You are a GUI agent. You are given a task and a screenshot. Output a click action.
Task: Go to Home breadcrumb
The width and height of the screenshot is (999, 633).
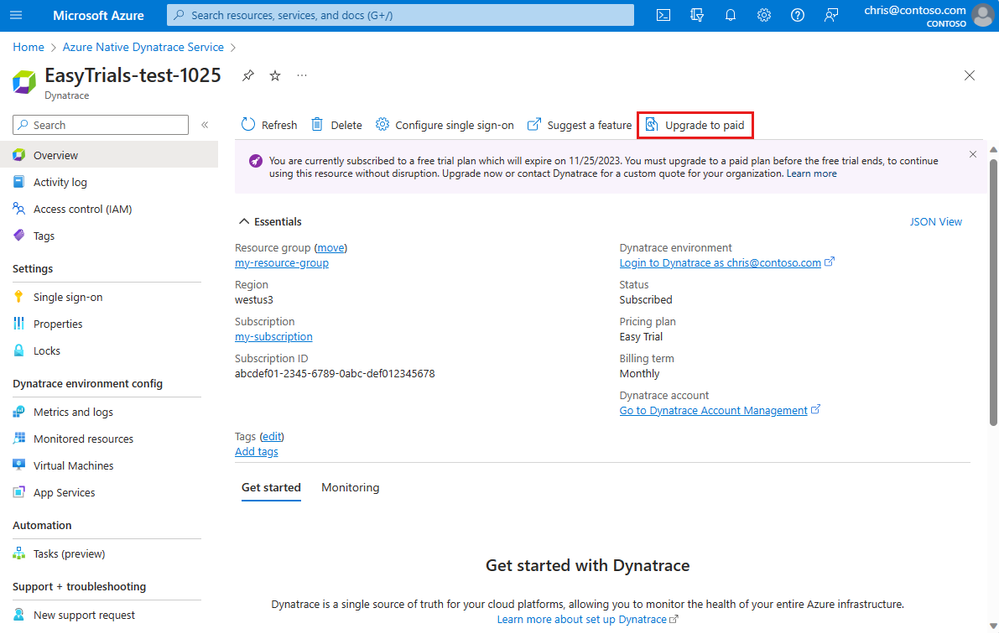[29, 47]
